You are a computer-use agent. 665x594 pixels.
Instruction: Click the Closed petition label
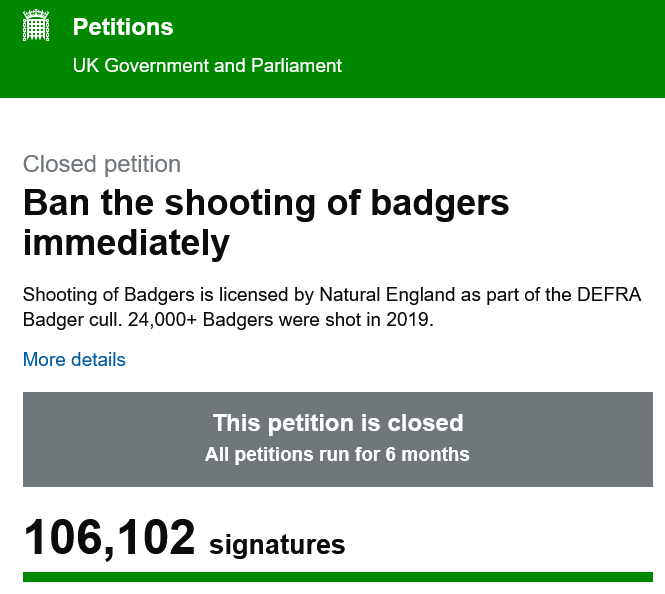[102, 164]
